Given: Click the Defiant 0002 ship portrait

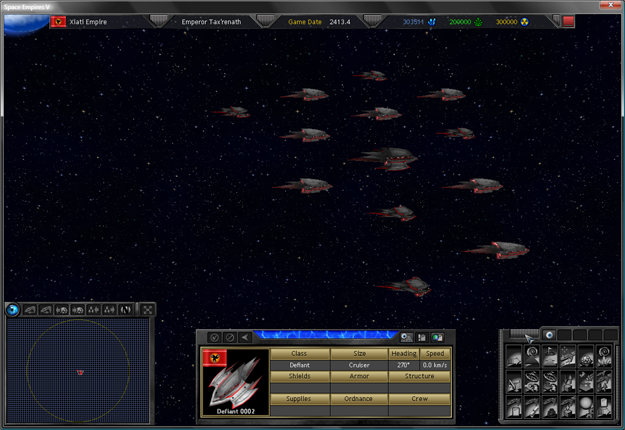Looking at the screenshot, I should (236, 382).
